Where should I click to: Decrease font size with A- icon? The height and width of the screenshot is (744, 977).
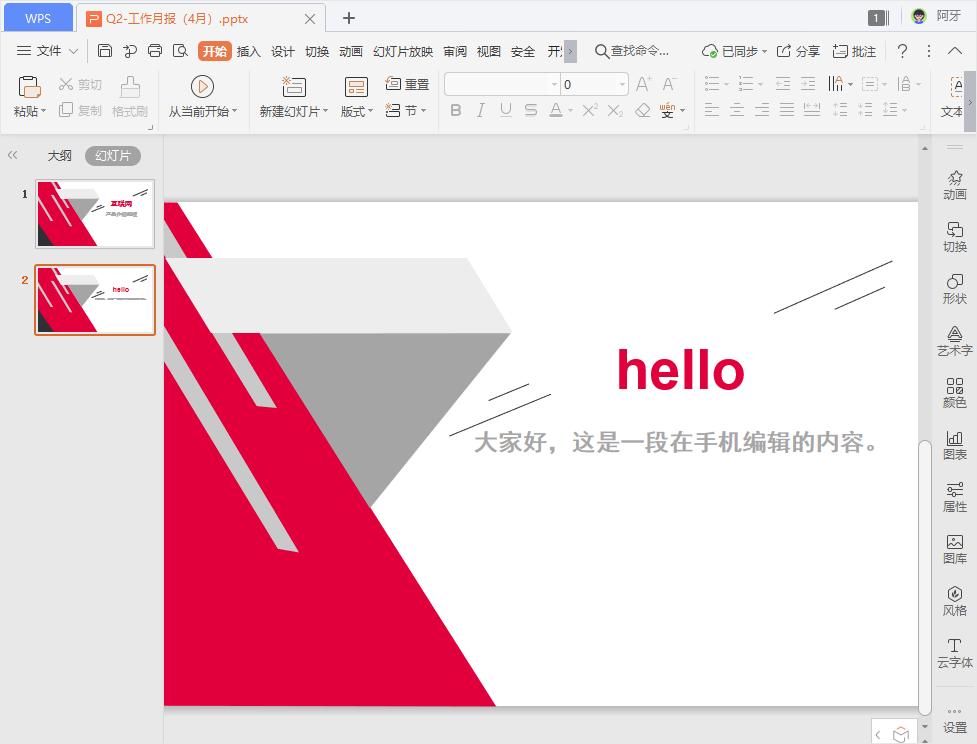click(669, 83)
